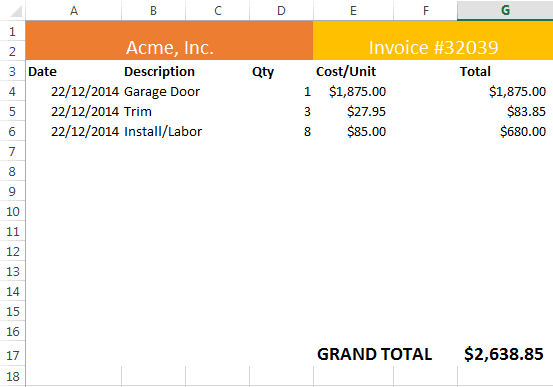Select row 10 header
The image size is (553, 387).
tap(13, 211)
